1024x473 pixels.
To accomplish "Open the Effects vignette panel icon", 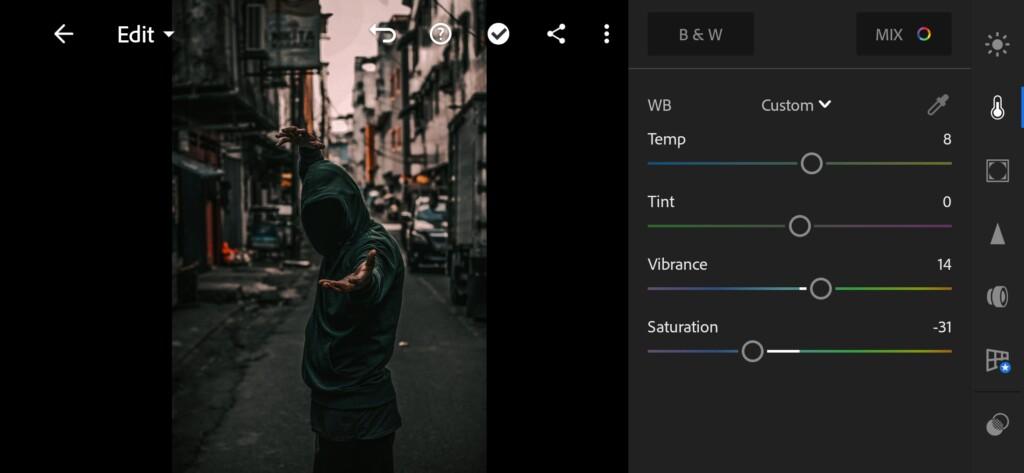I will [997, 171].
